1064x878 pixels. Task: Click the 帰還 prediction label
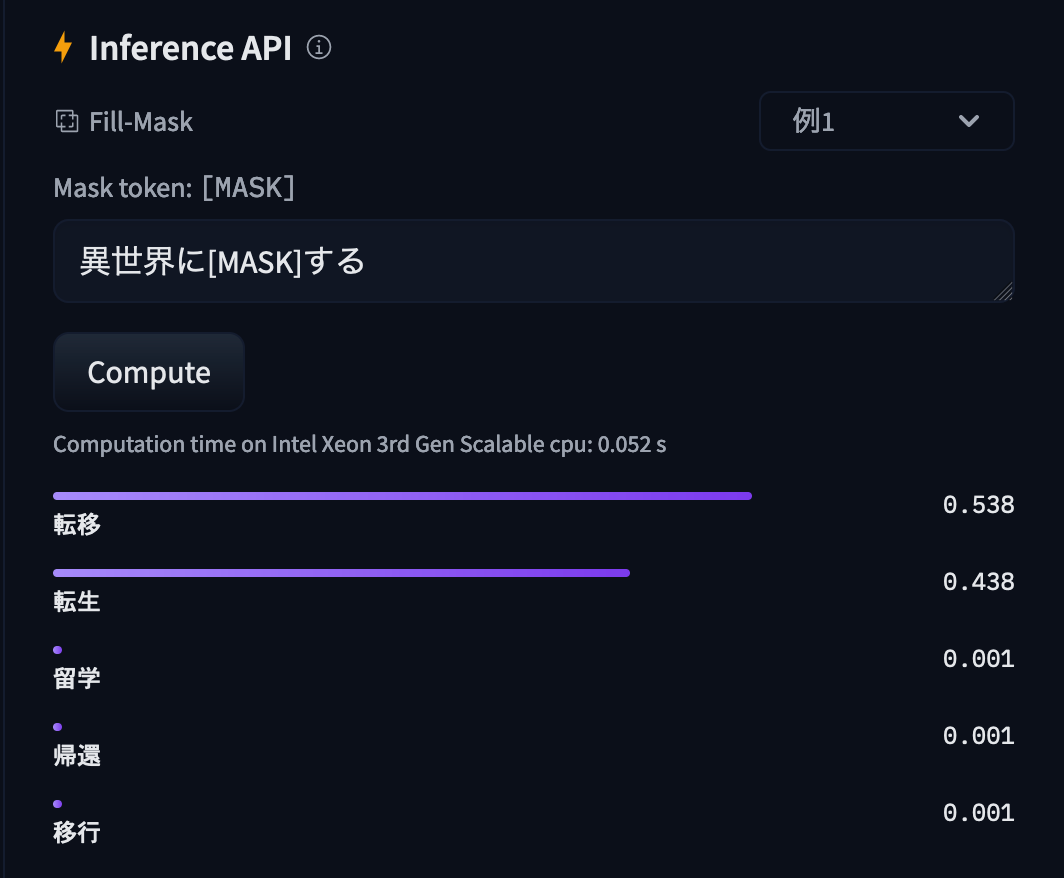click(77, 756)
